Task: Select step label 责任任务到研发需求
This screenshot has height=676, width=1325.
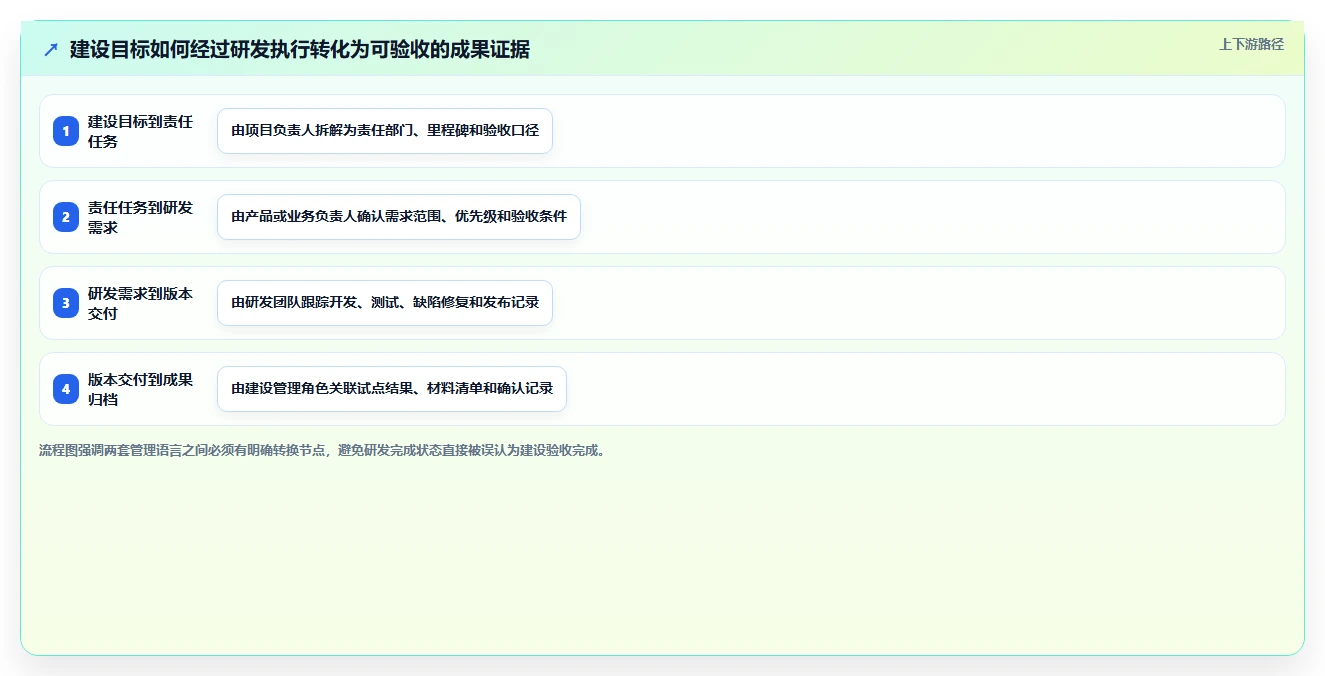Action: [x=141, y=217]
